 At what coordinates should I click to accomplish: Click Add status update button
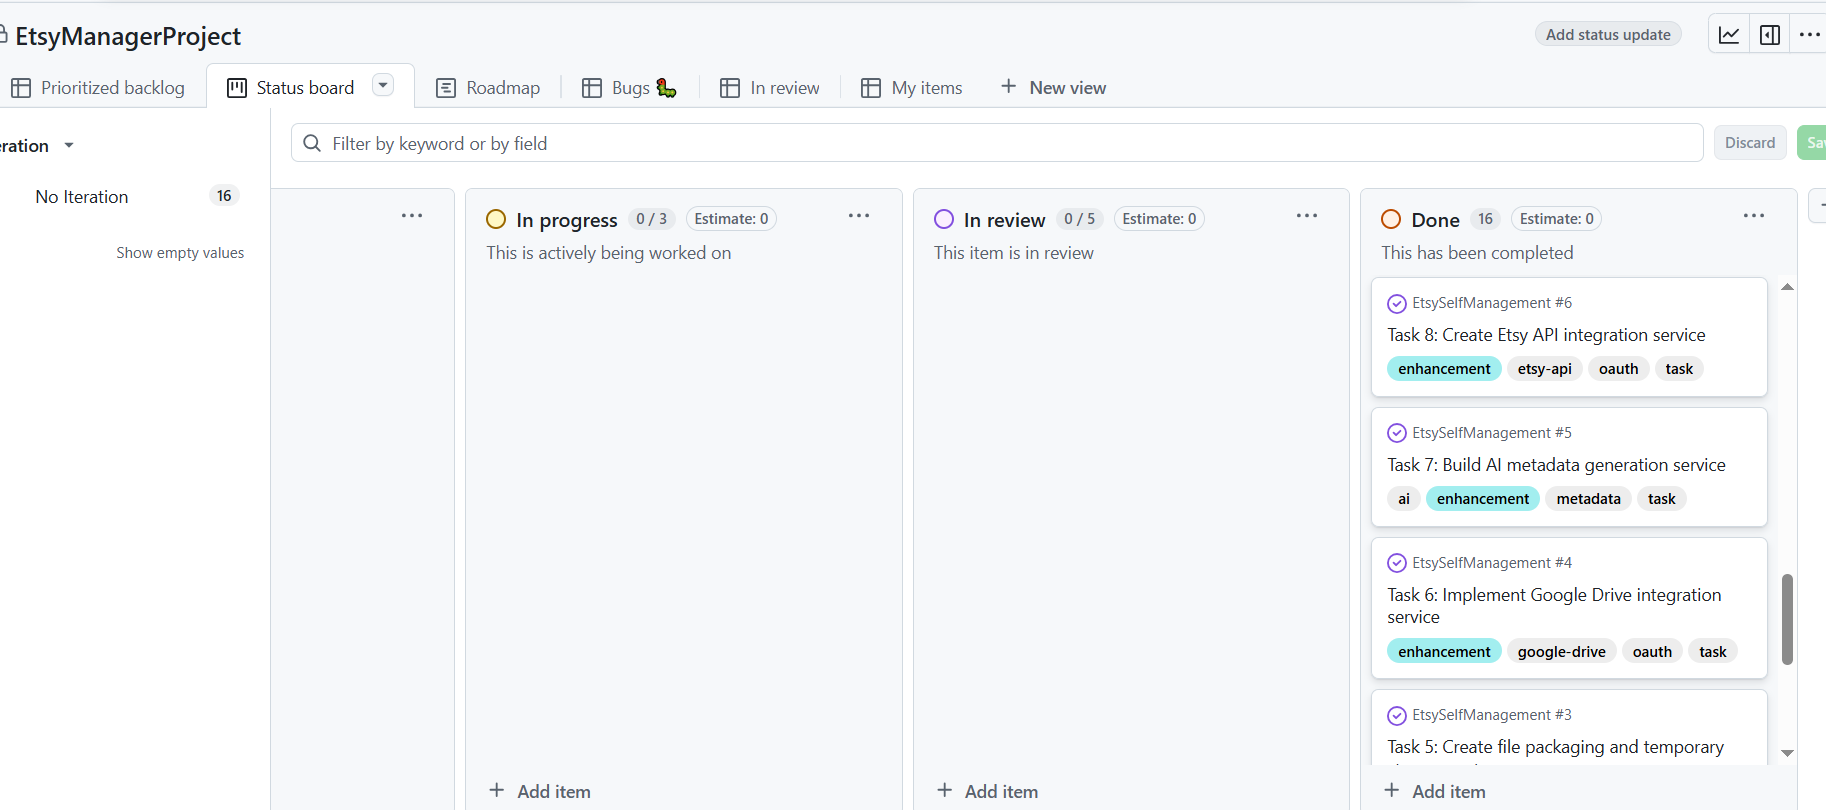(1608, 34)
